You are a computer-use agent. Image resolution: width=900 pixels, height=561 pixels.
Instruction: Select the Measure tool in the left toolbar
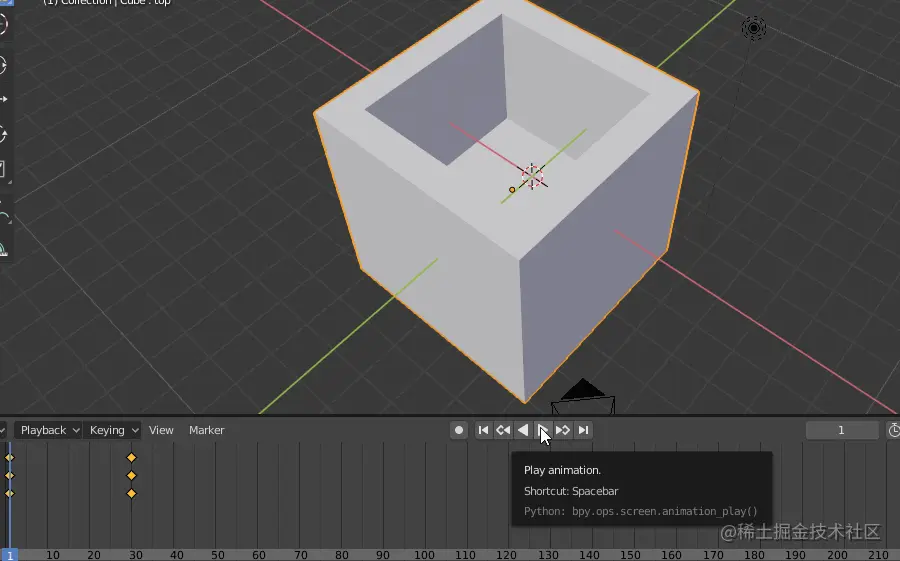[2, 250]
